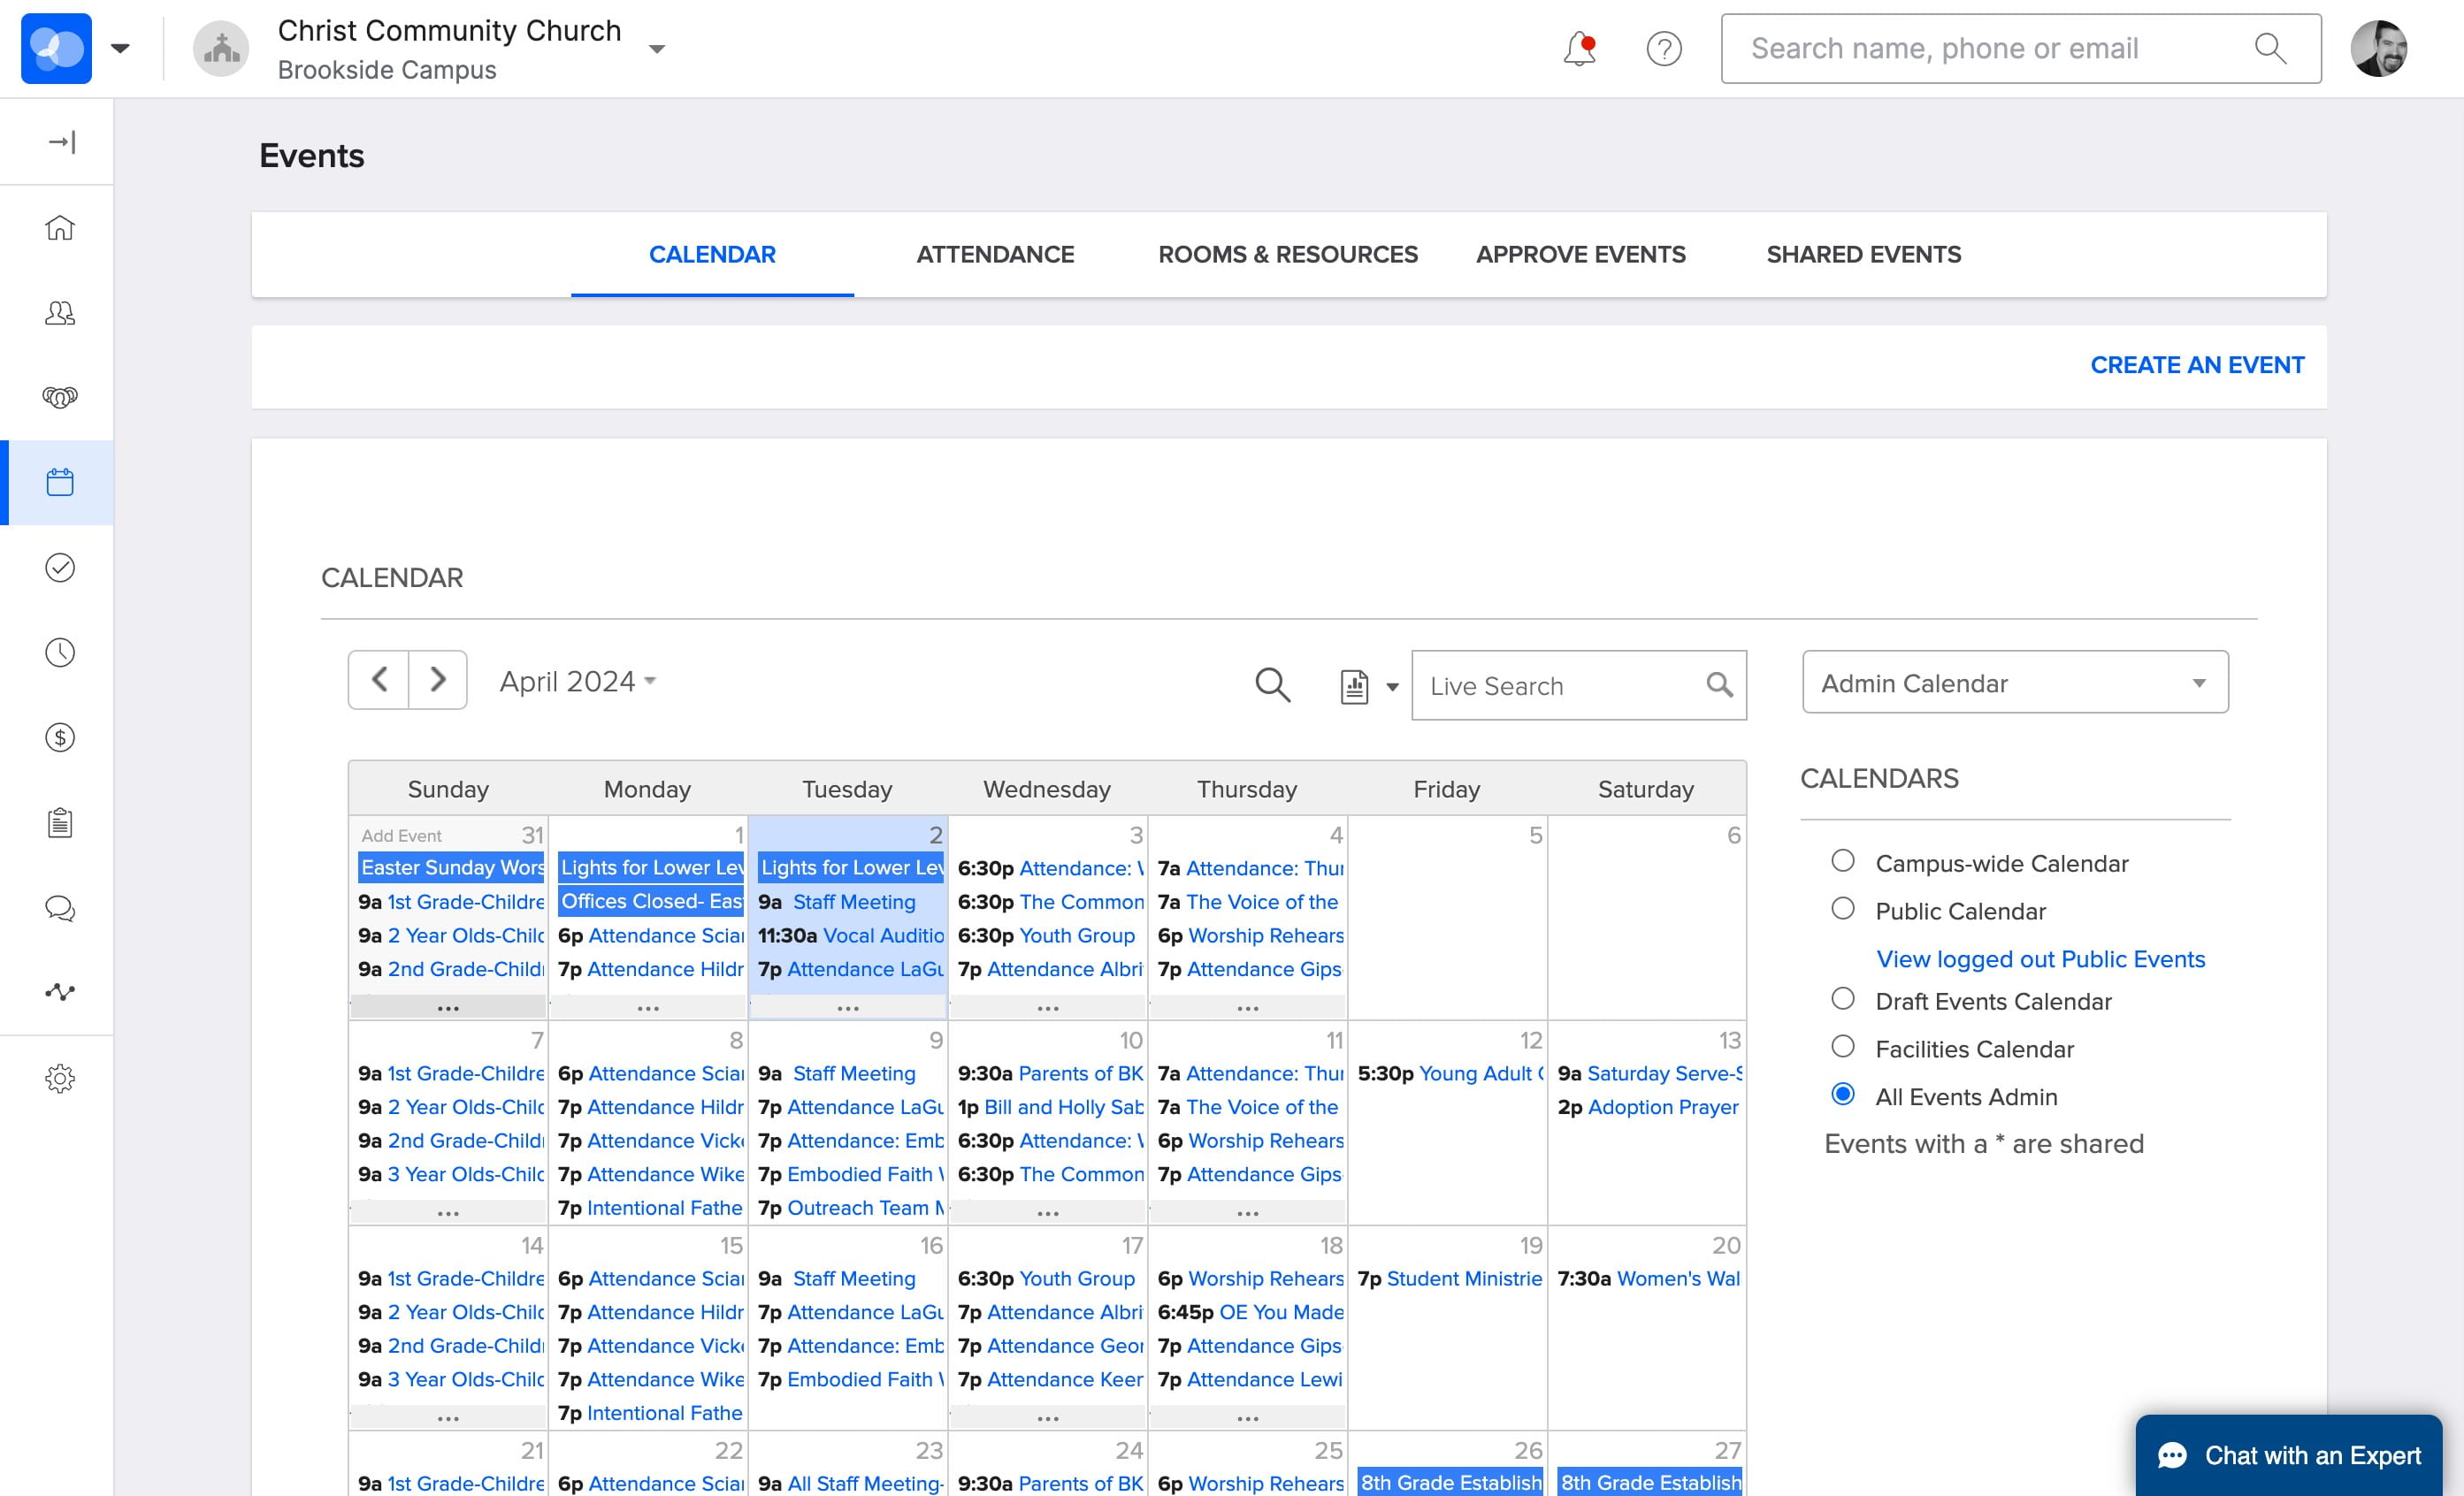Open the checkmark circle sidebar icon
The width and height of the screenshot is (2464, 1496).
(60, 567)
